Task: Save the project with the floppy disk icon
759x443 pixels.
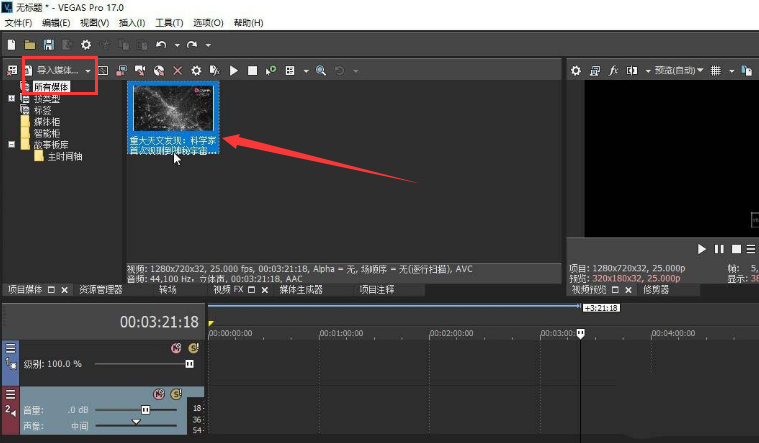Action: pyautogui.click(x=48, y=45)
